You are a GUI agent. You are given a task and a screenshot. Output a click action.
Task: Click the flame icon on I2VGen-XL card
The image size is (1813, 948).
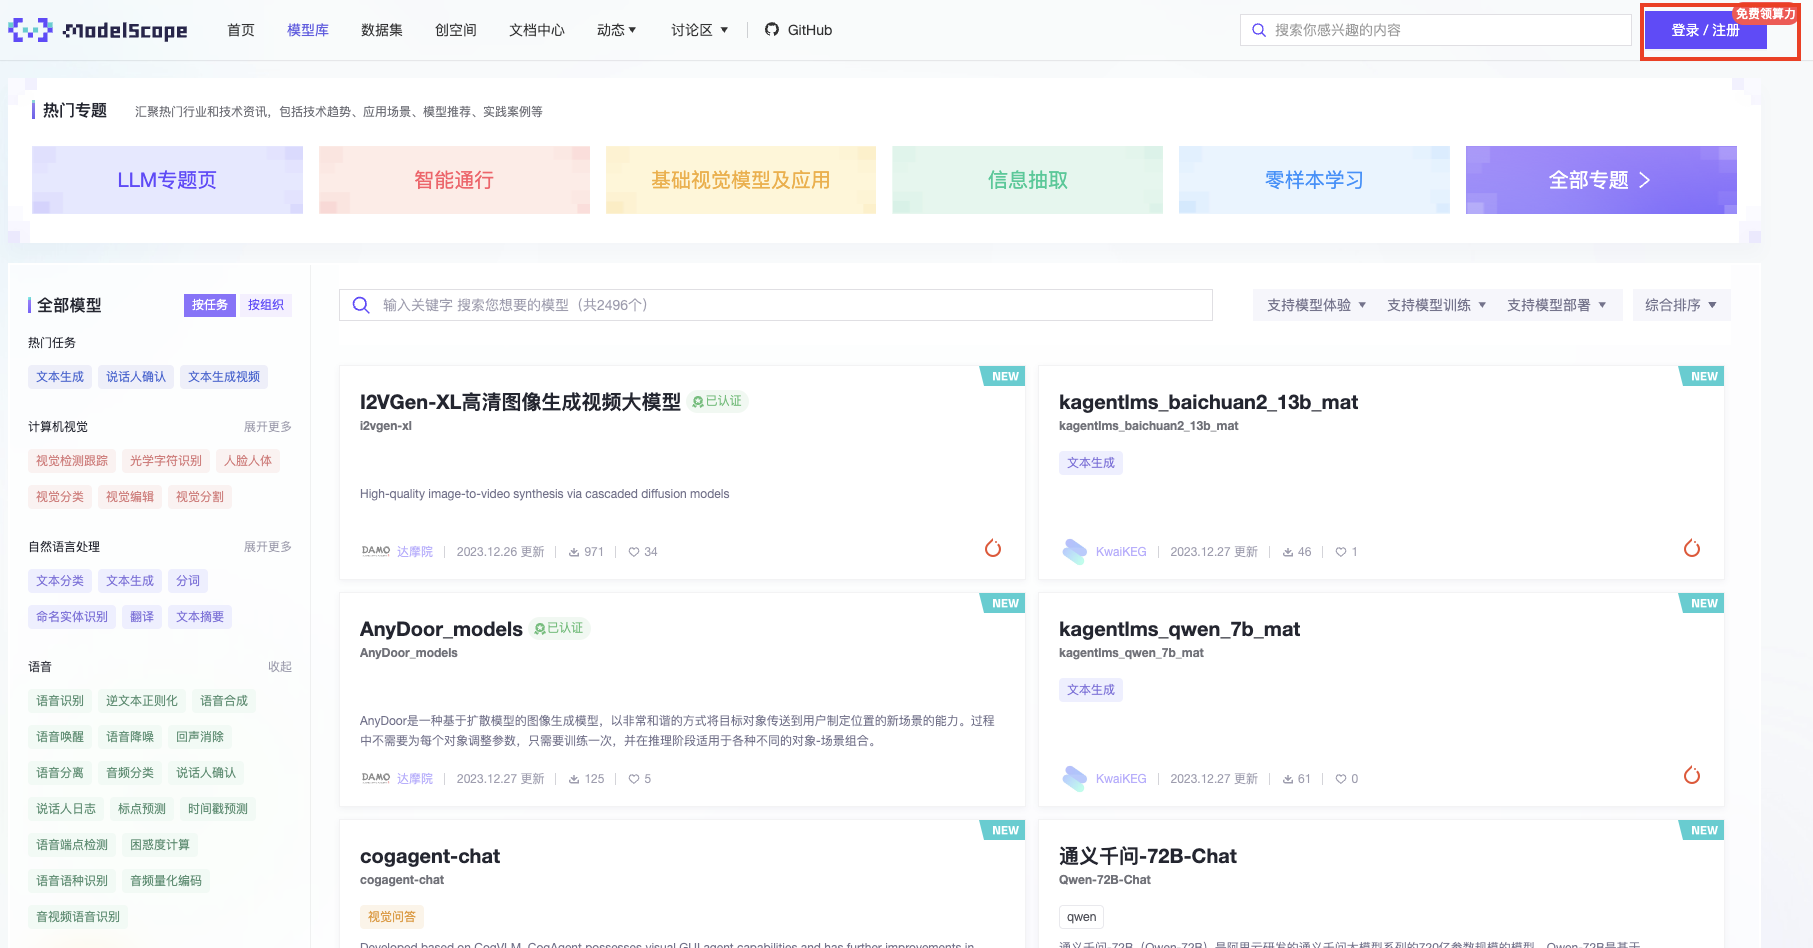click(x=993, y=548)
